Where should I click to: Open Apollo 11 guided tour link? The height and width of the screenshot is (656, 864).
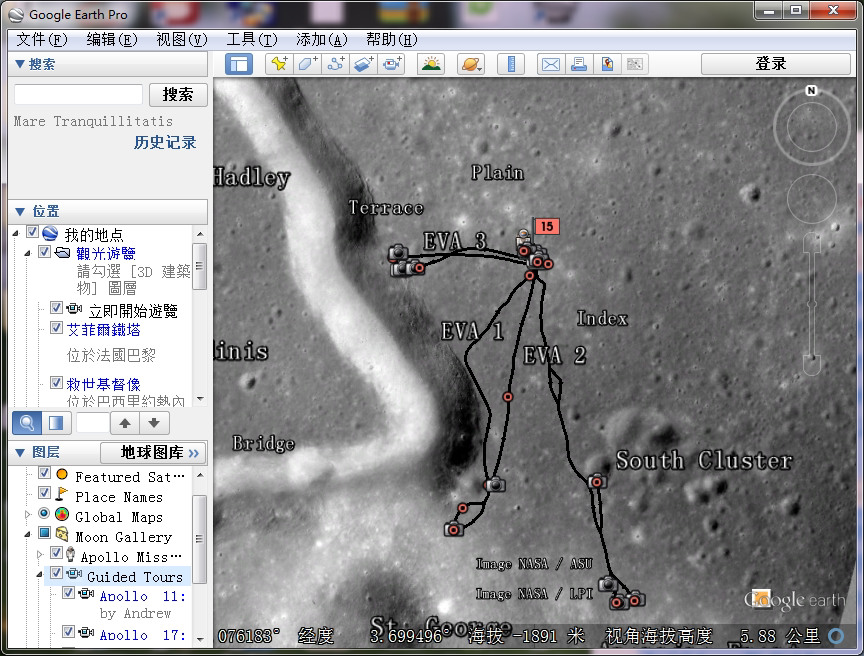tap(143, 596)
